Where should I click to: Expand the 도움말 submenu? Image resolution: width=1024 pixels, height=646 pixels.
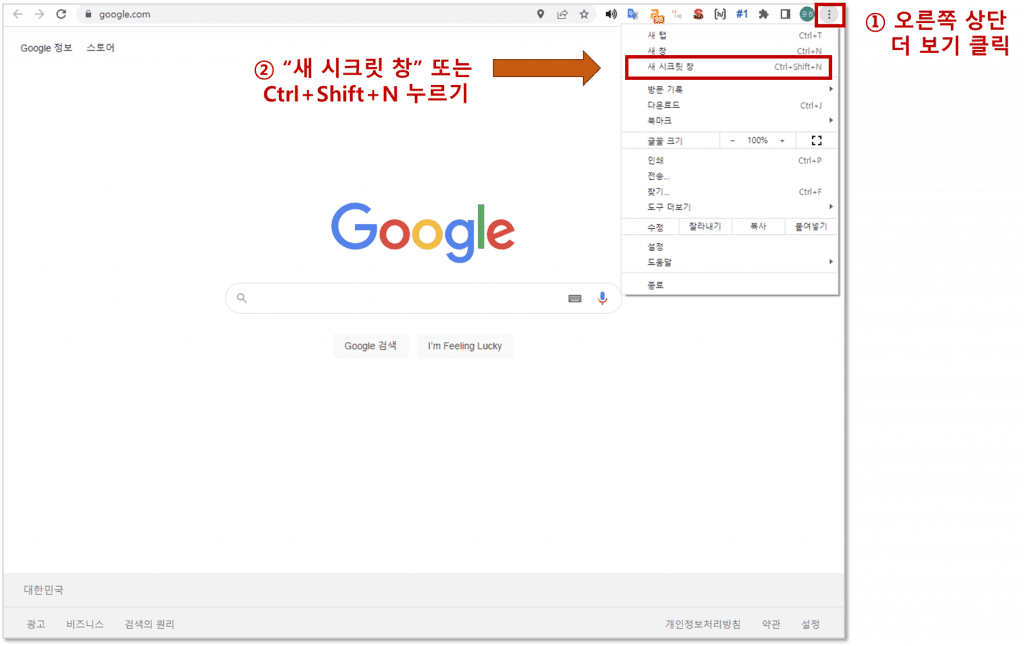730,263
